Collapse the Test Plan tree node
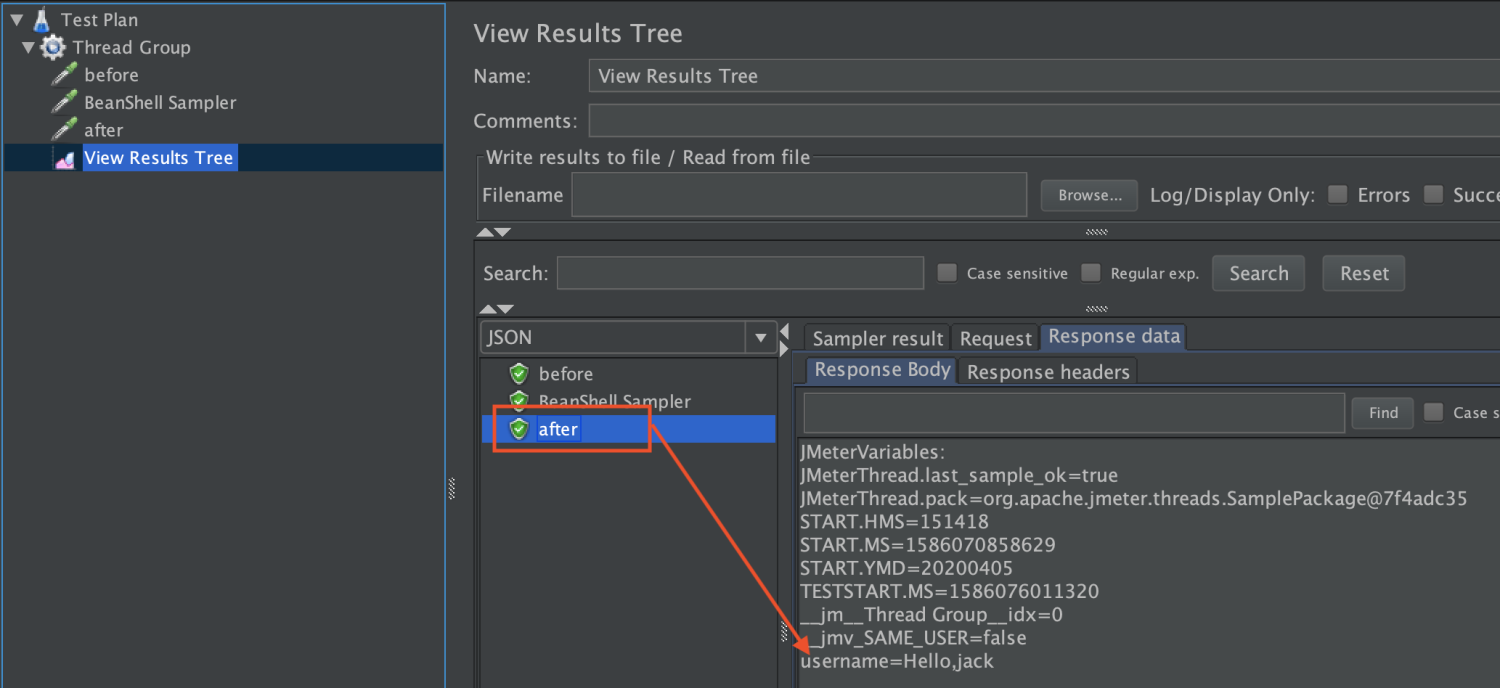This screenshot has height=688, width=1500. (x=17, y=20)
